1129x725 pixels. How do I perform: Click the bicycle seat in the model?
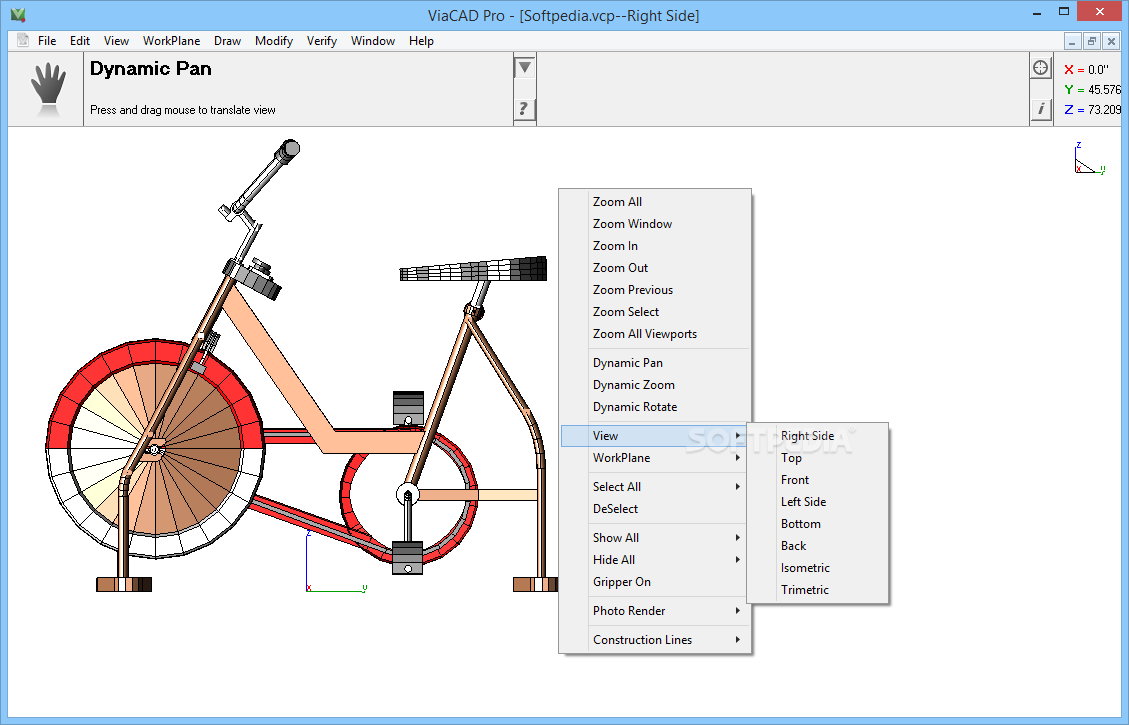(x=473, y=269)
